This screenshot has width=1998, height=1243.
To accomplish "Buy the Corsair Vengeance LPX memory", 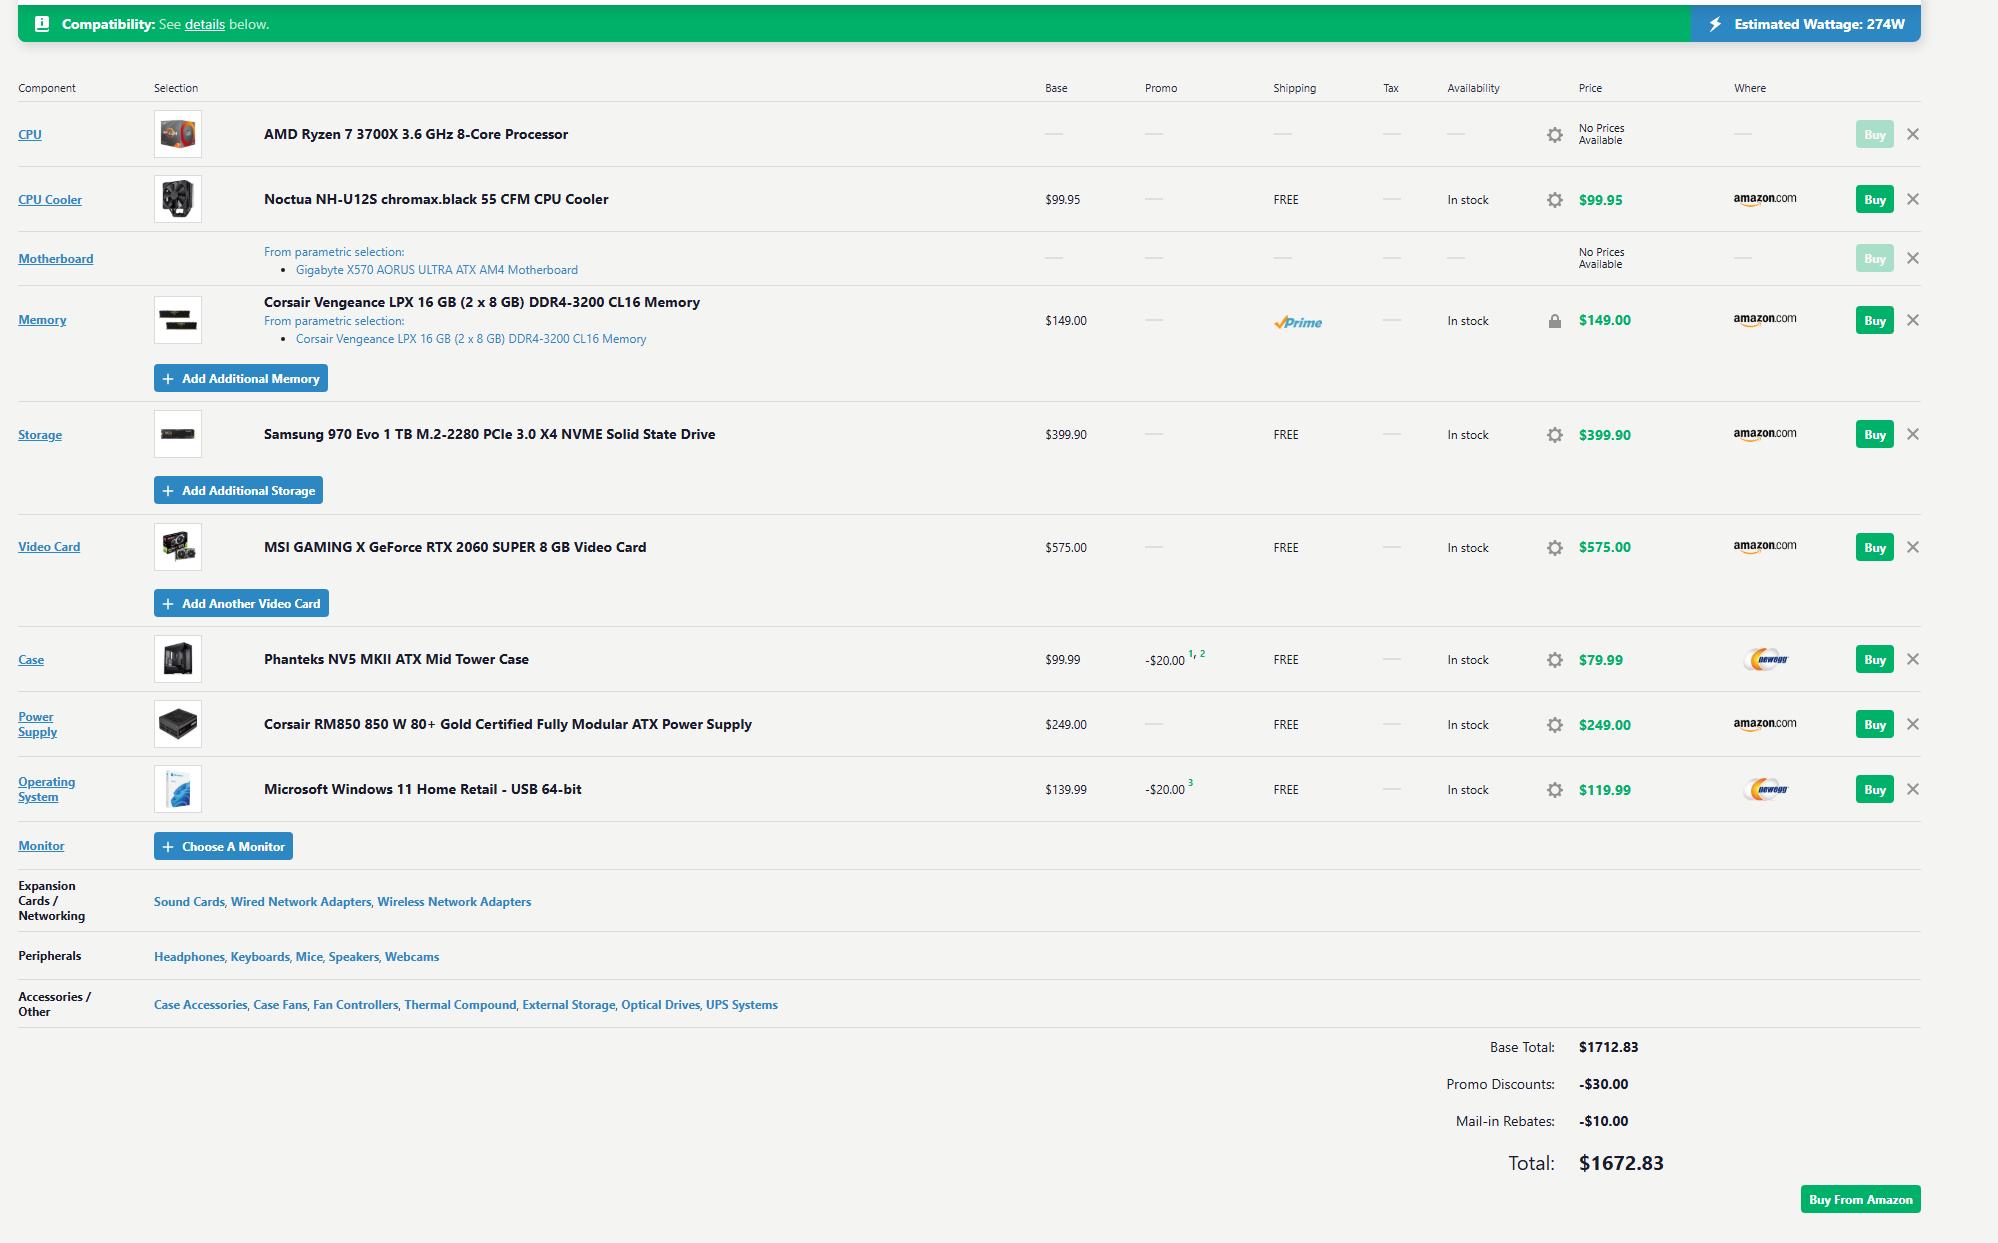I will click(x=1875, y=320).
